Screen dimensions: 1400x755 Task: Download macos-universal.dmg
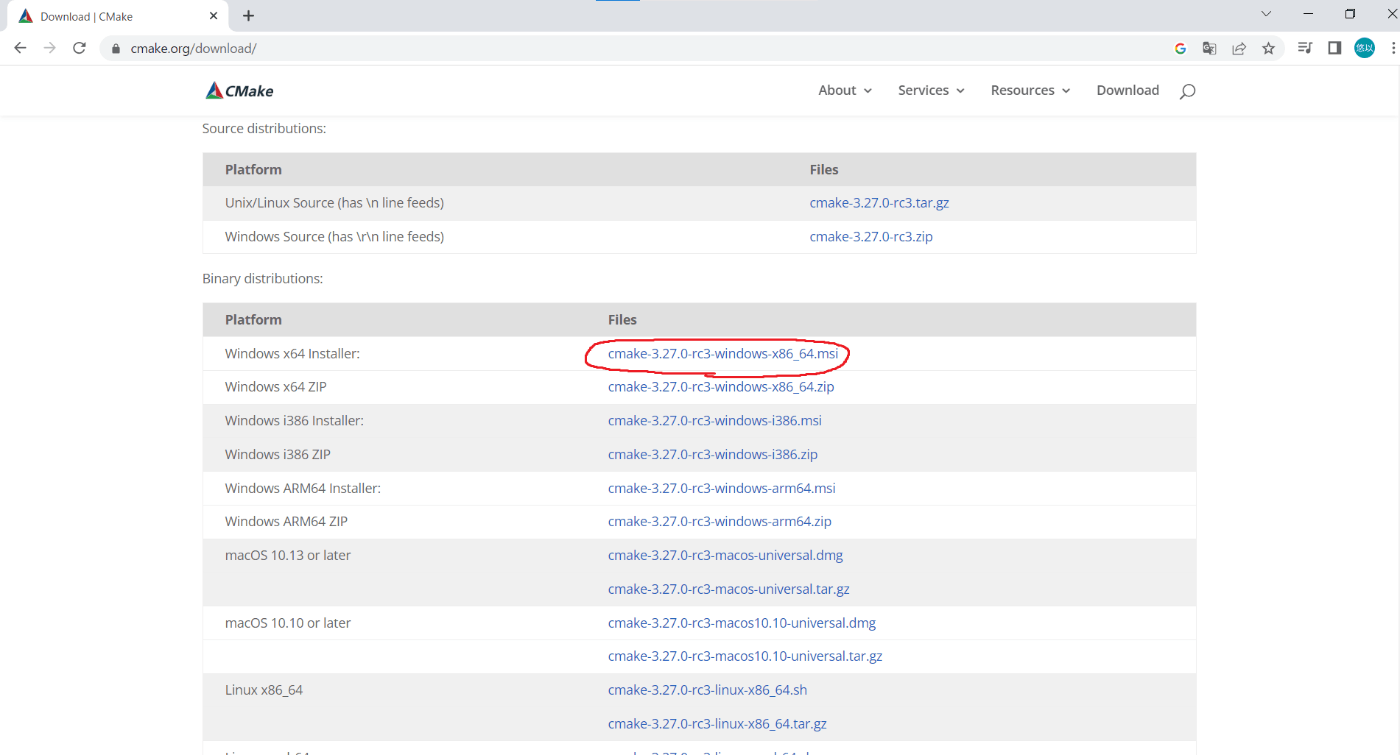coord(726,555)
